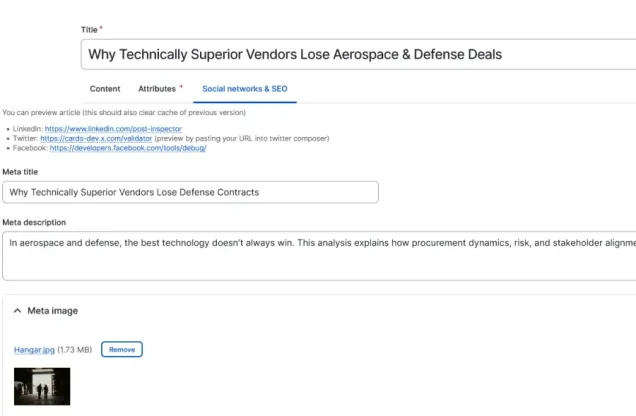Image resolution: width=636 pixels, height=416 pixels.
Task: Click the hangar image thumbnail preview
Action: [x=42, y=385]
